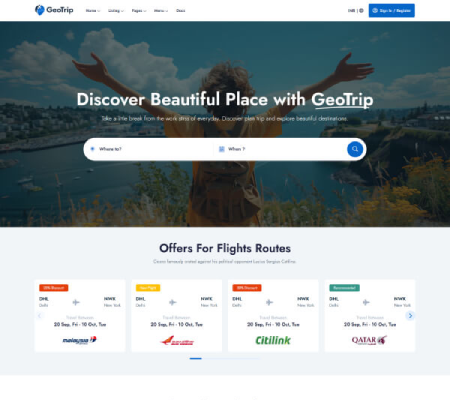Click the When? date field
Screen dimensions: 450x400
point(280,149)
